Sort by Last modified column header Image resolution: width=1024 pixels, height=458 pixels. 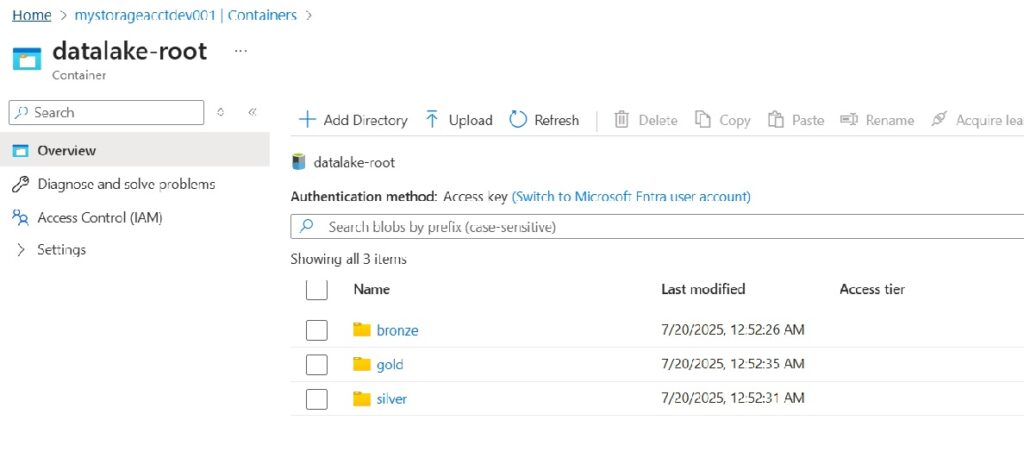click(703, 289)
